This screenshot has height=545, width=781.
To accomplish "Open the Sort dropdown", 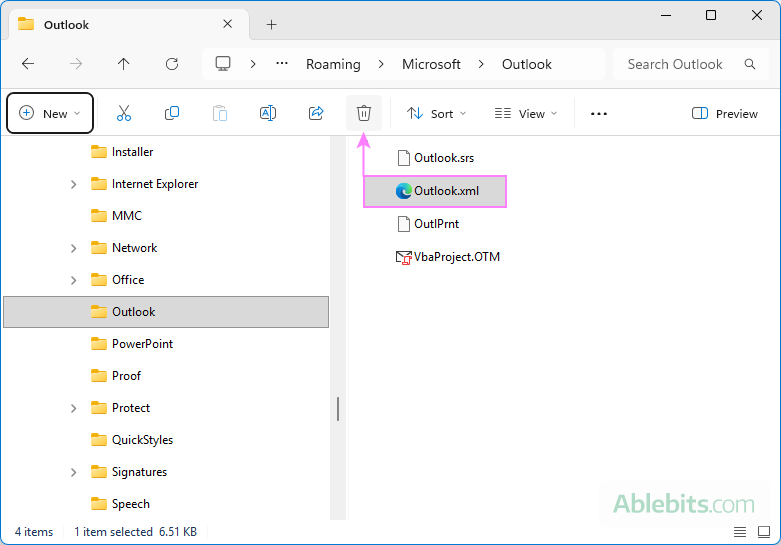I will (x=436, y=114).
